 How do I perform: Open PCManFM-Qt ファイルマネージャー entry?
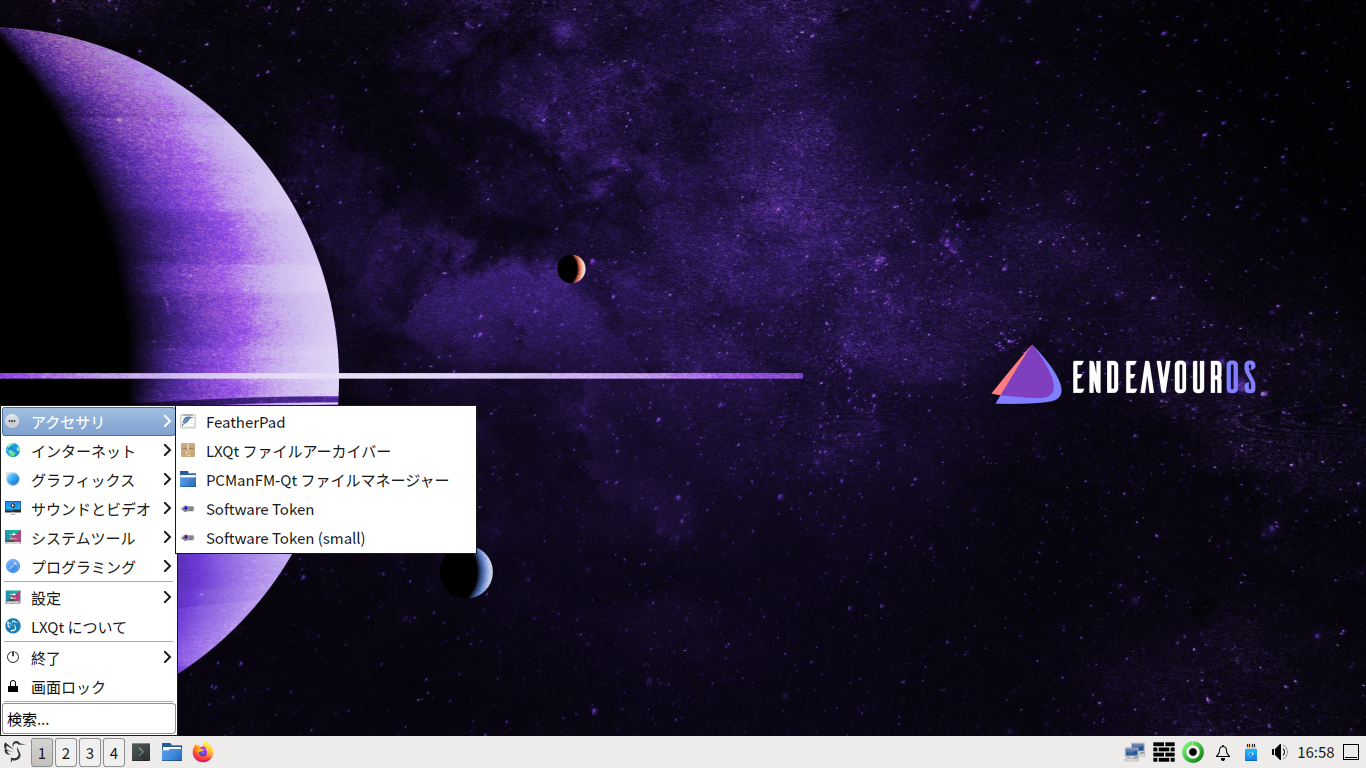click(326, 480)
